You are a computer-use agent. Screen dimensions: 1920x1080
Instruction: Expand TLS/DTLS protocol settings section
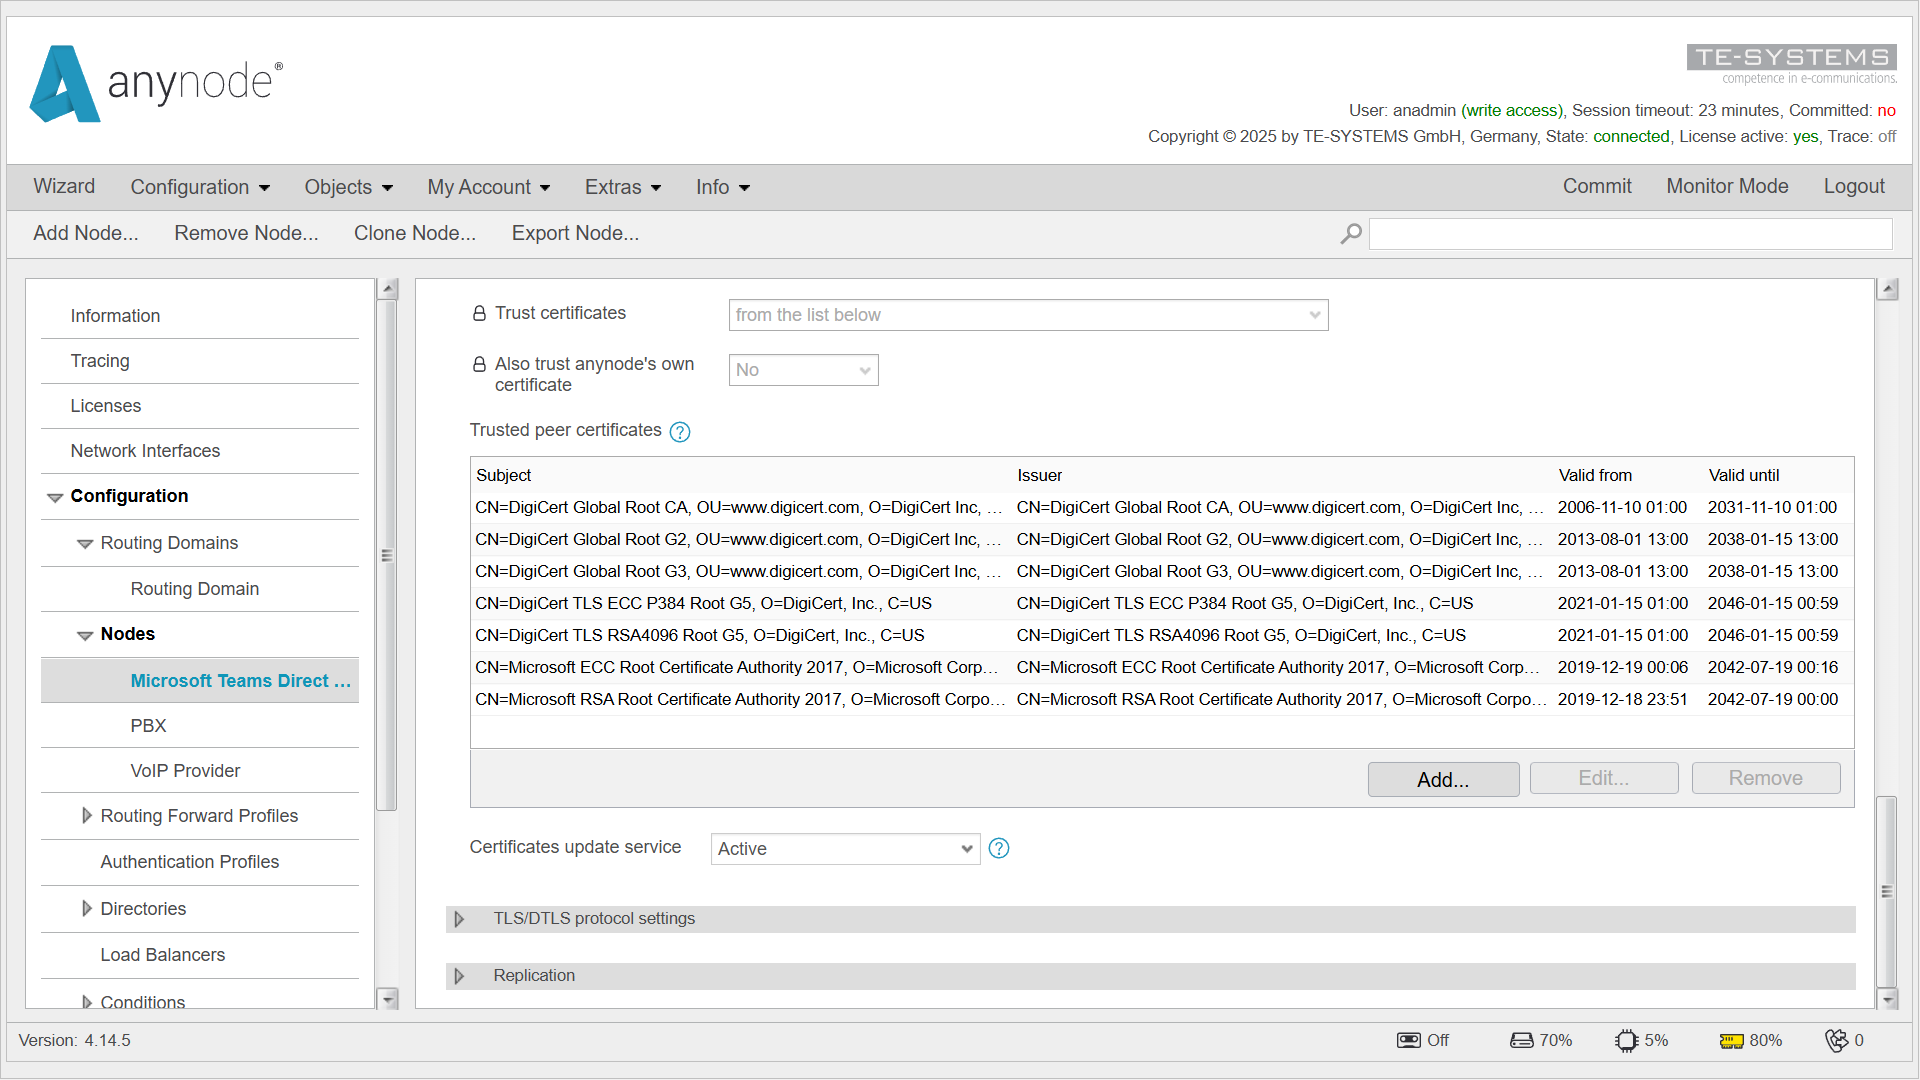[x=459, y=919]
